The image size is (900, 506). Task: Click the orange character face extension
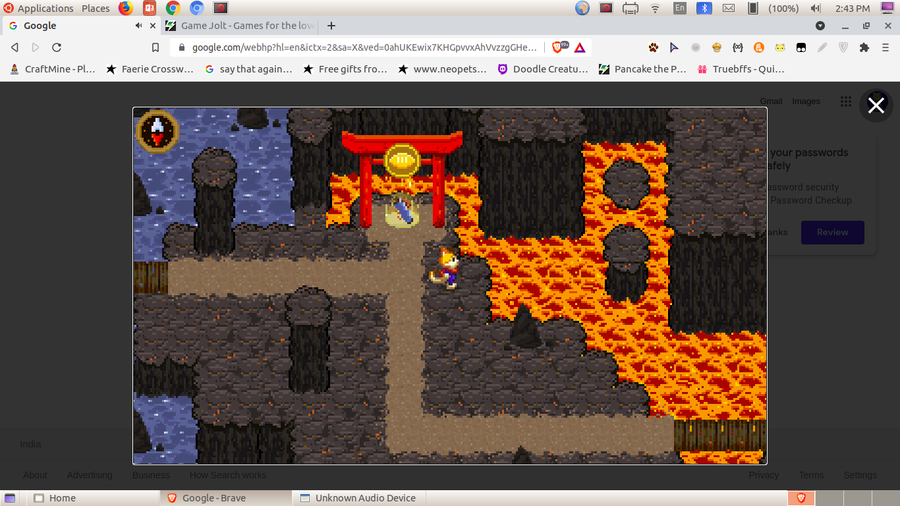717,48
